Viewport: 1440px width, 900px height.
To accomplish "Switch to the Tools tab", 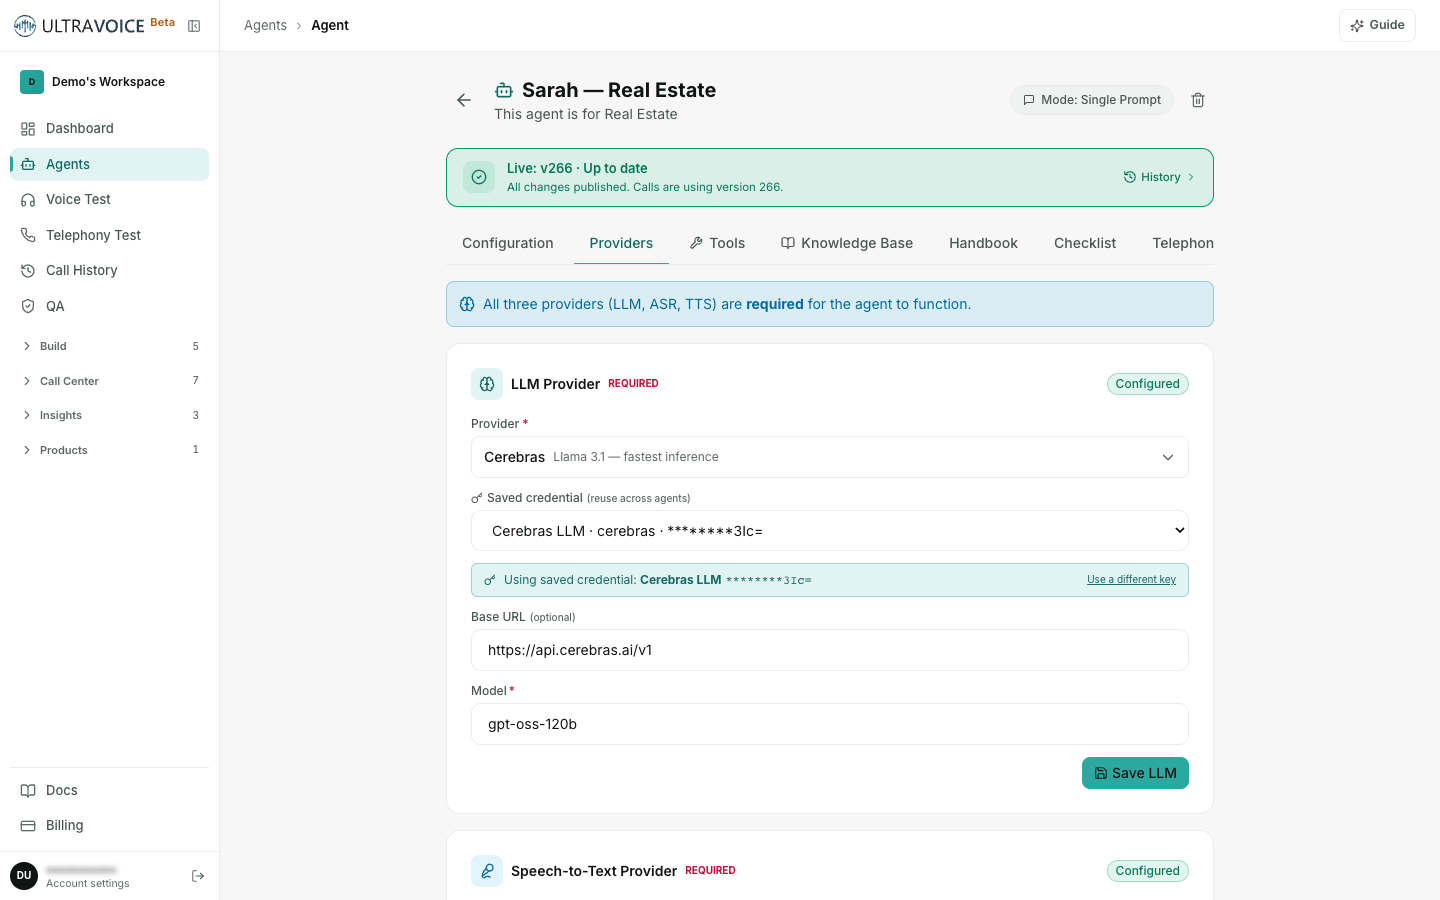I will pos(717,243).
